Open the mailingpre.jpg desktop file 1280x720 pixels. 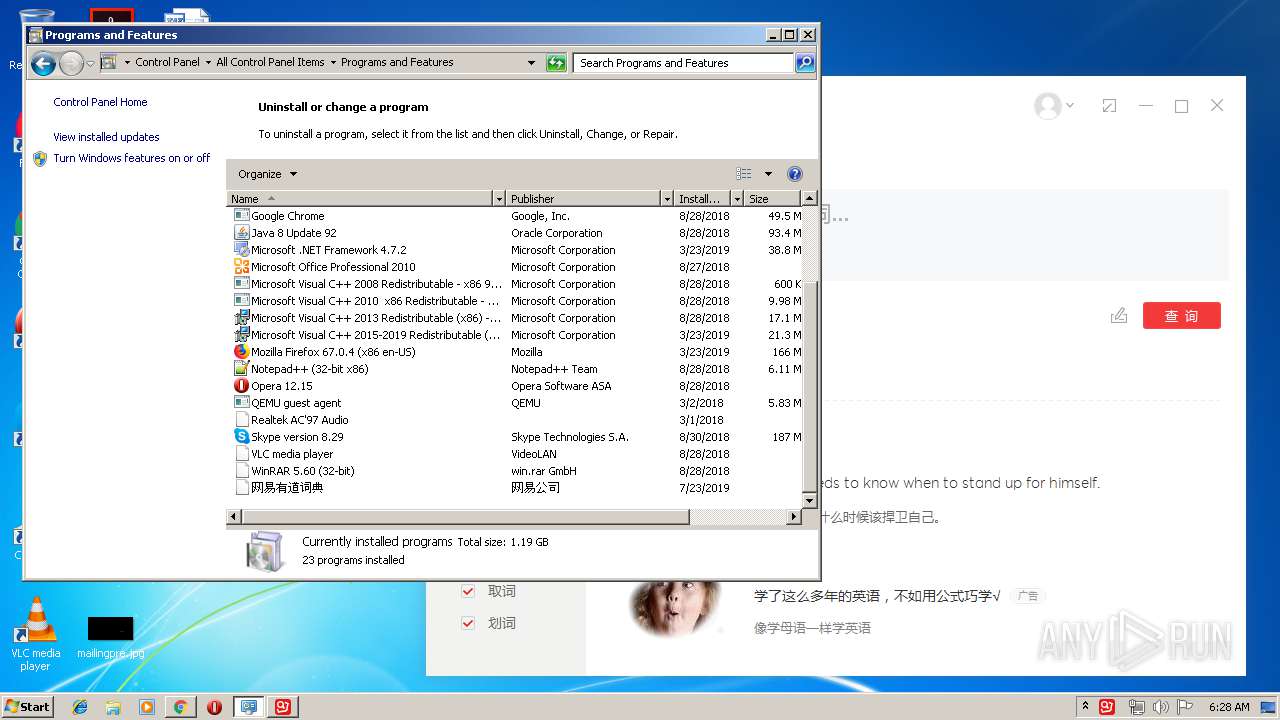click(x=110, y=637)
